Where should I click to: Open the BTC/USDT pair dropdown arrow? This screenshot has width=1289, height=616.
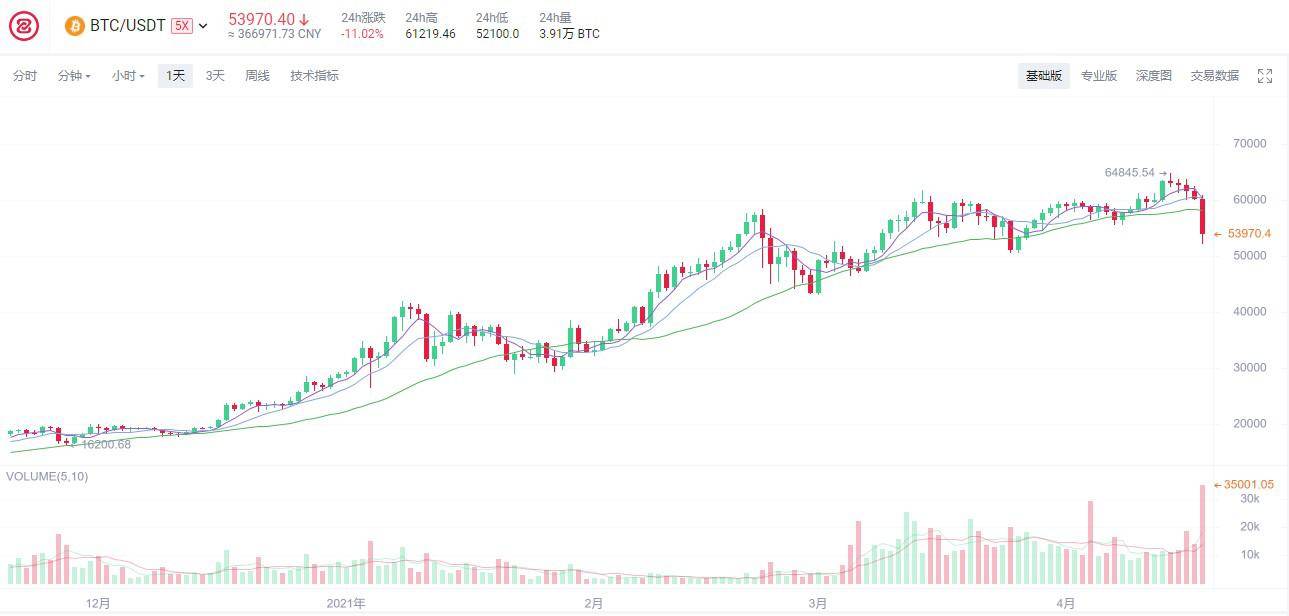203,26
